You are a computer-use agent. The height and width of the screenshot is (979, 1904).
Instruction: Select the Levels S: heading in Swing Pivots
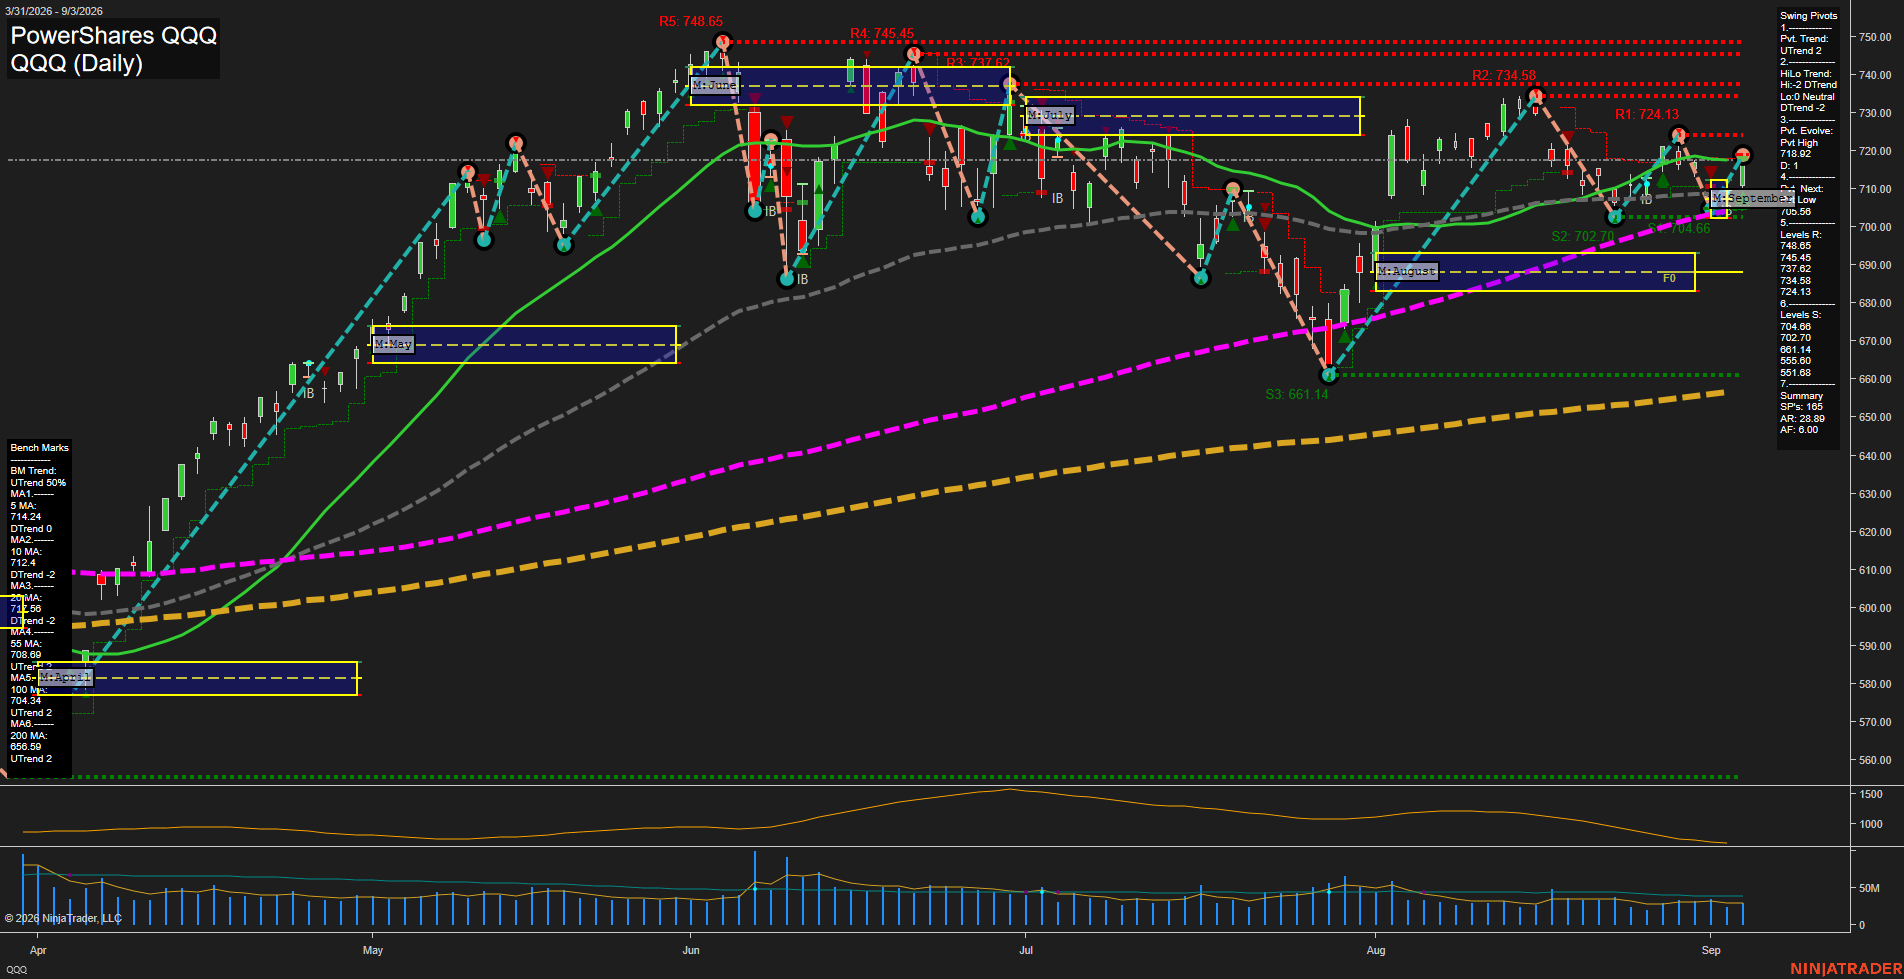(x=1800, y=315)
